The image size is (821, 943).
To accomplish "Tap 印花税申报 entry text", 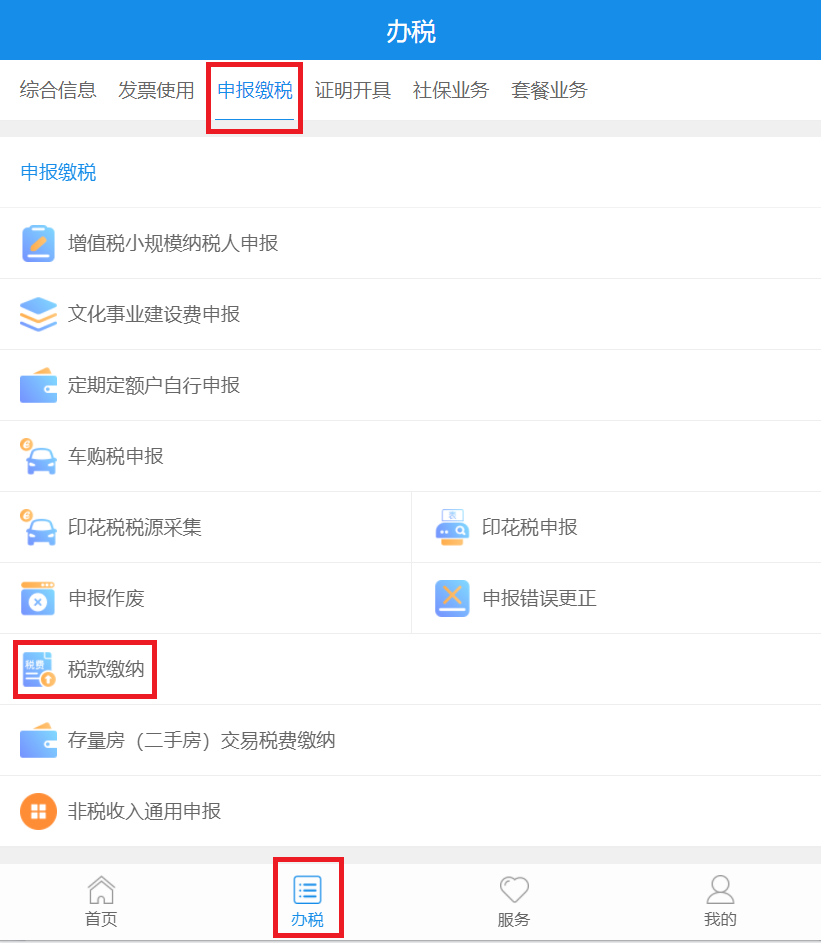I will tap(530, 527).
